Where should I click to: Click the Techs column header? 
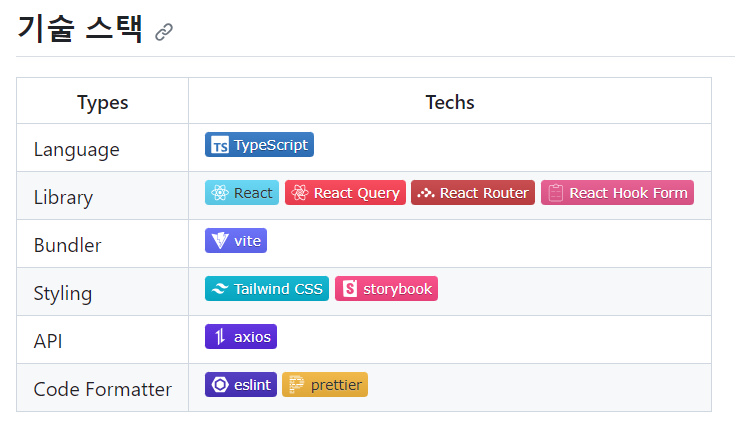(x=450, y=102)
